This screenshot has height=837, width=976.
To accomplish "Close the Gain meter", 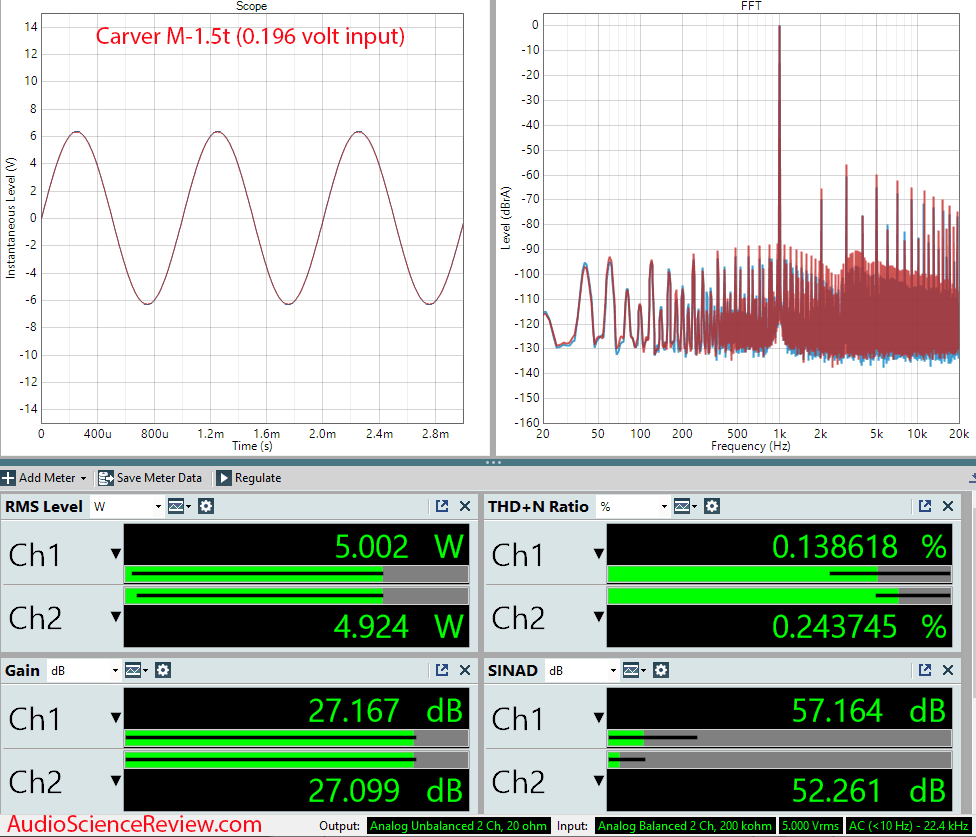I will click(465, 670).
